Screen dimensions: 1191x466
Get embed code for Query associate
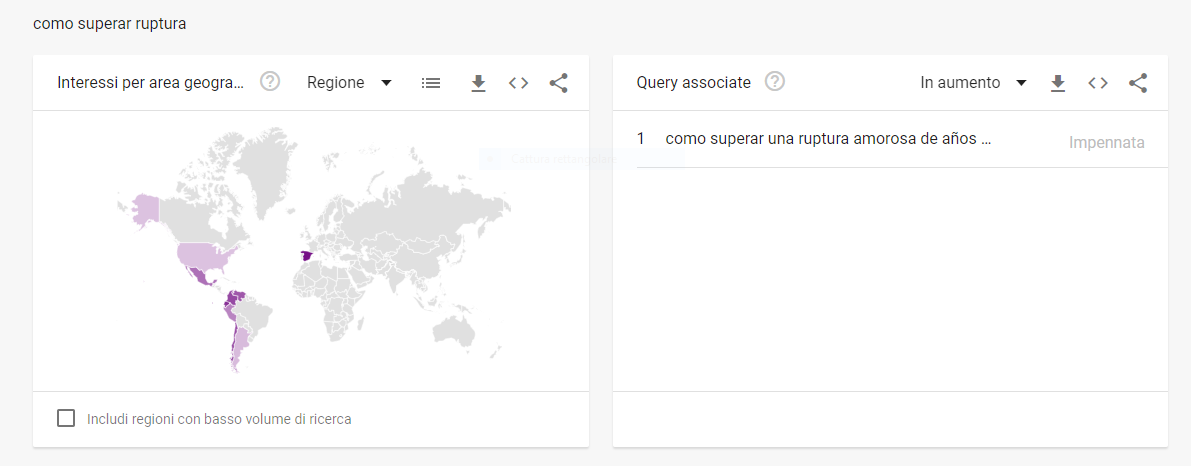1098,83
